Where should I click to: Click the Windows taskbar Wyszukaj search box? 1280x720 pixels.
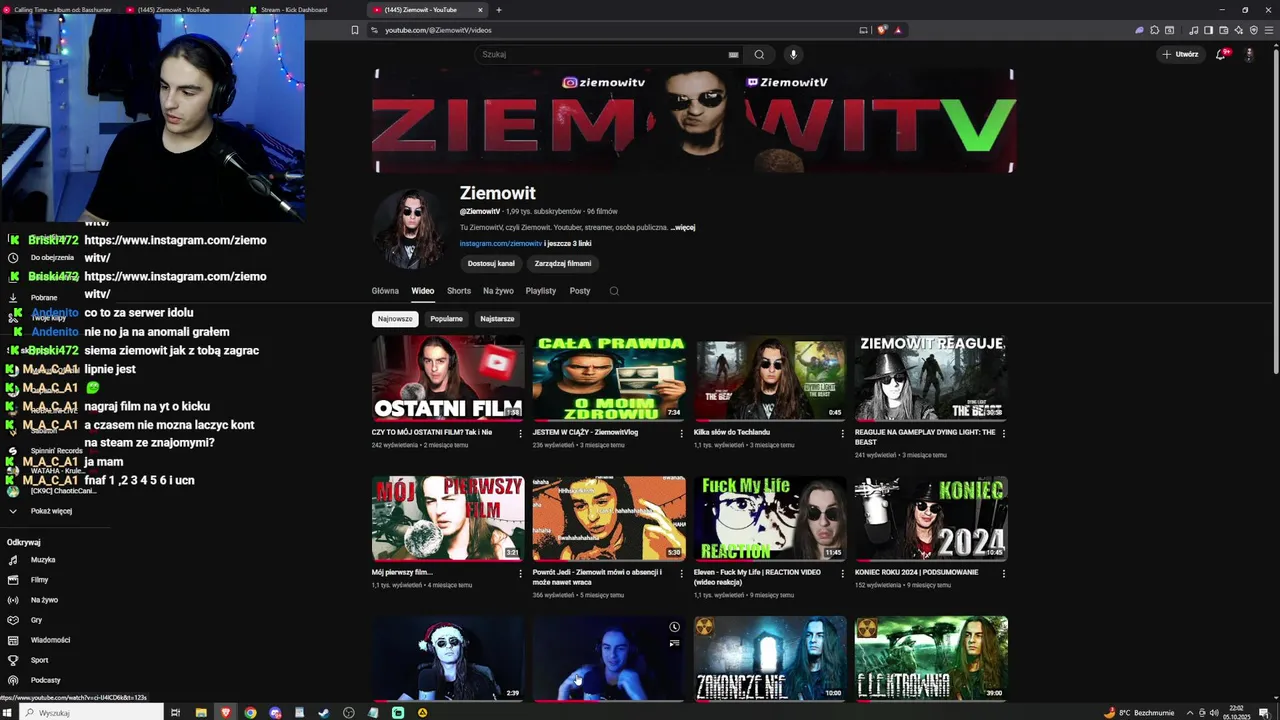(91, 712)
